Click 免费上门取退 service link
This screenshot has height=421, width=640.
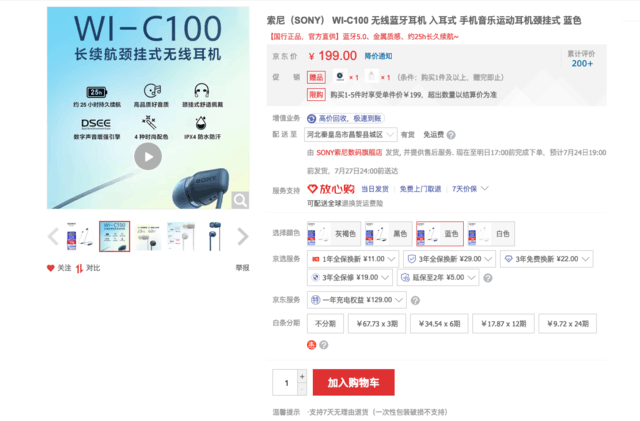coord(420,189)
